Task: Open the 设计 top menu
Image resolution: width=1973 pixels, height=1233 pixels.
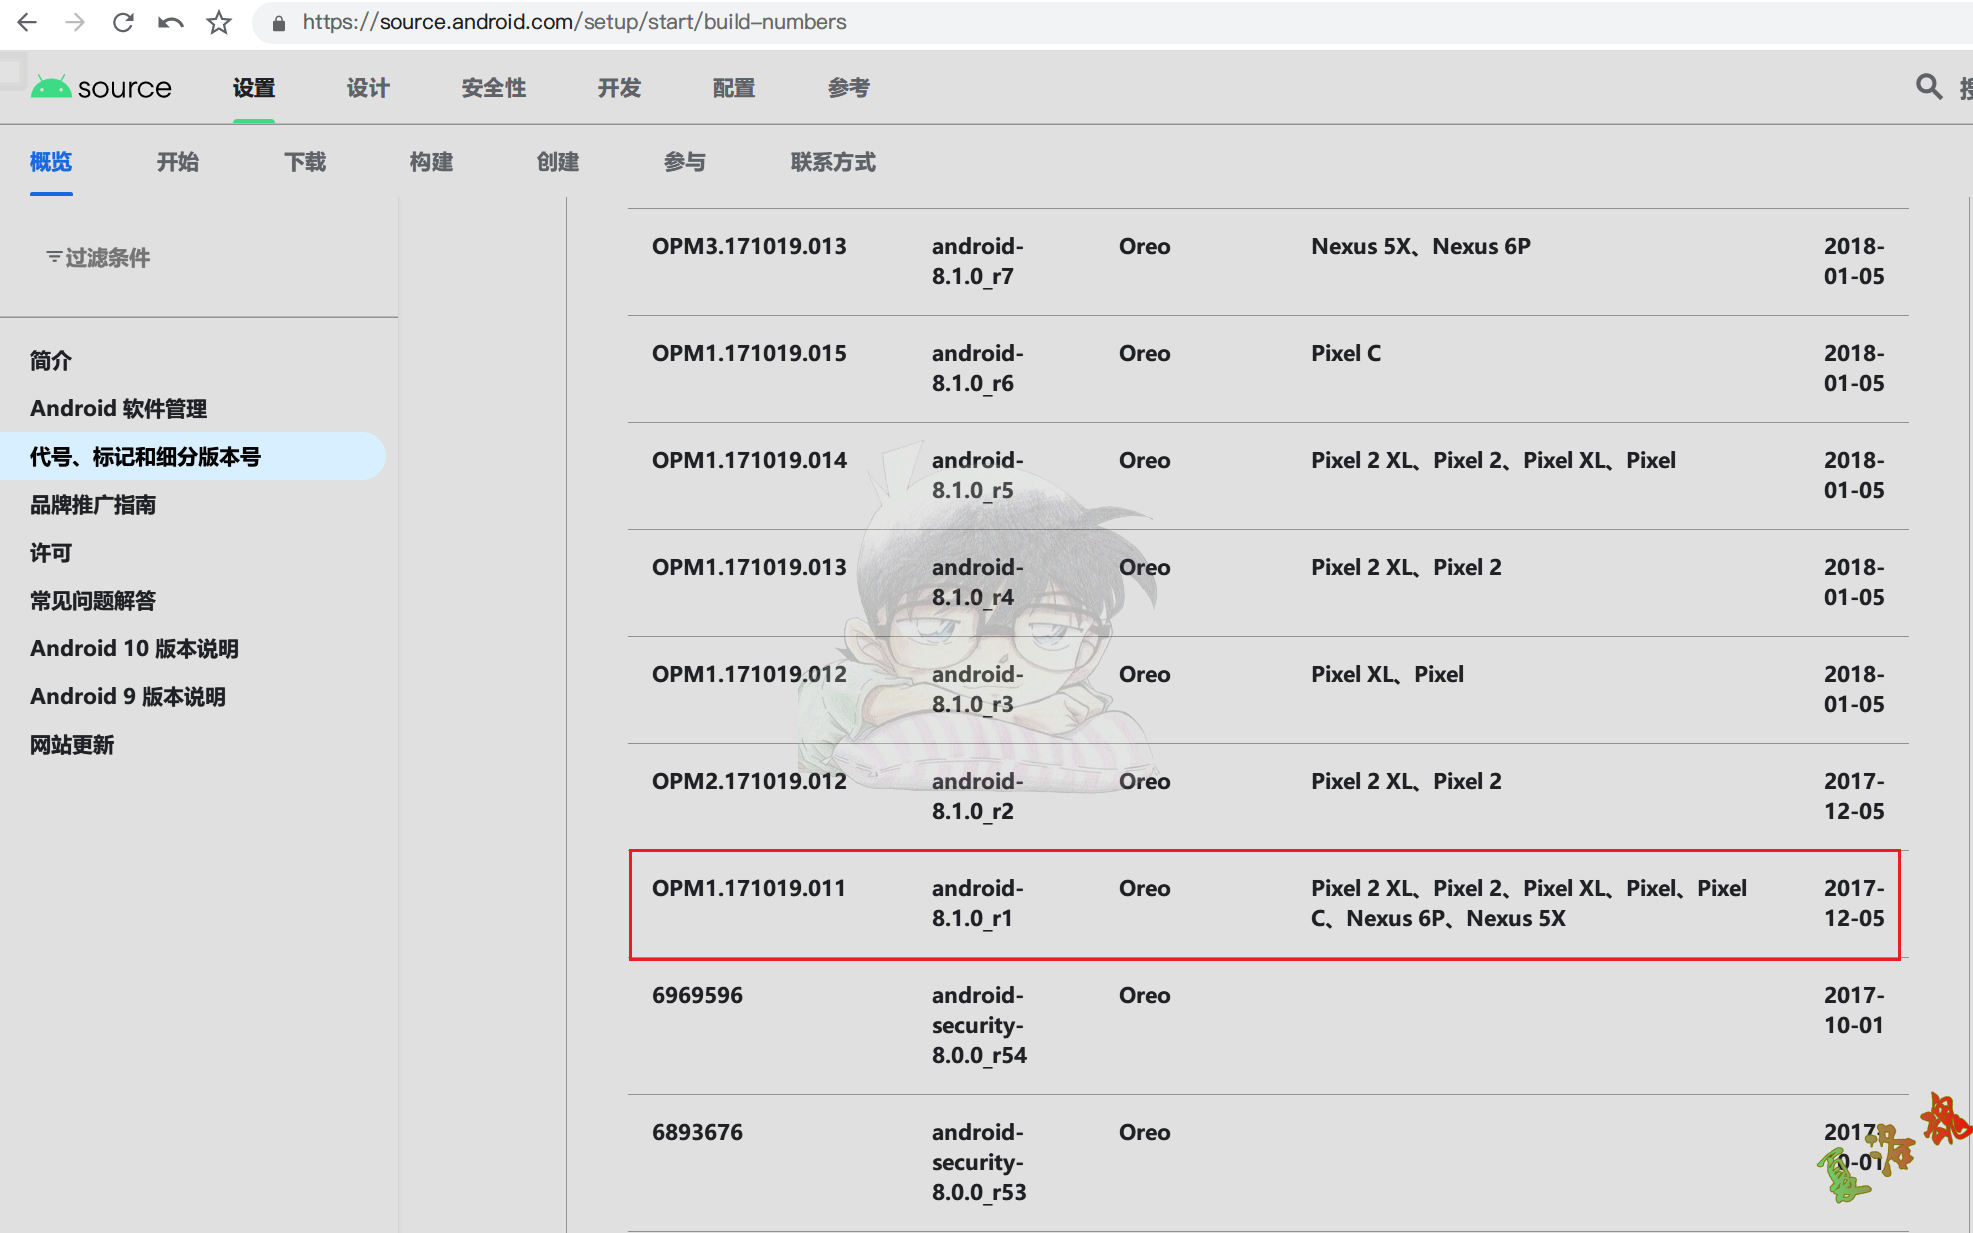Action: pyautogui.click(x=368, y=88)
